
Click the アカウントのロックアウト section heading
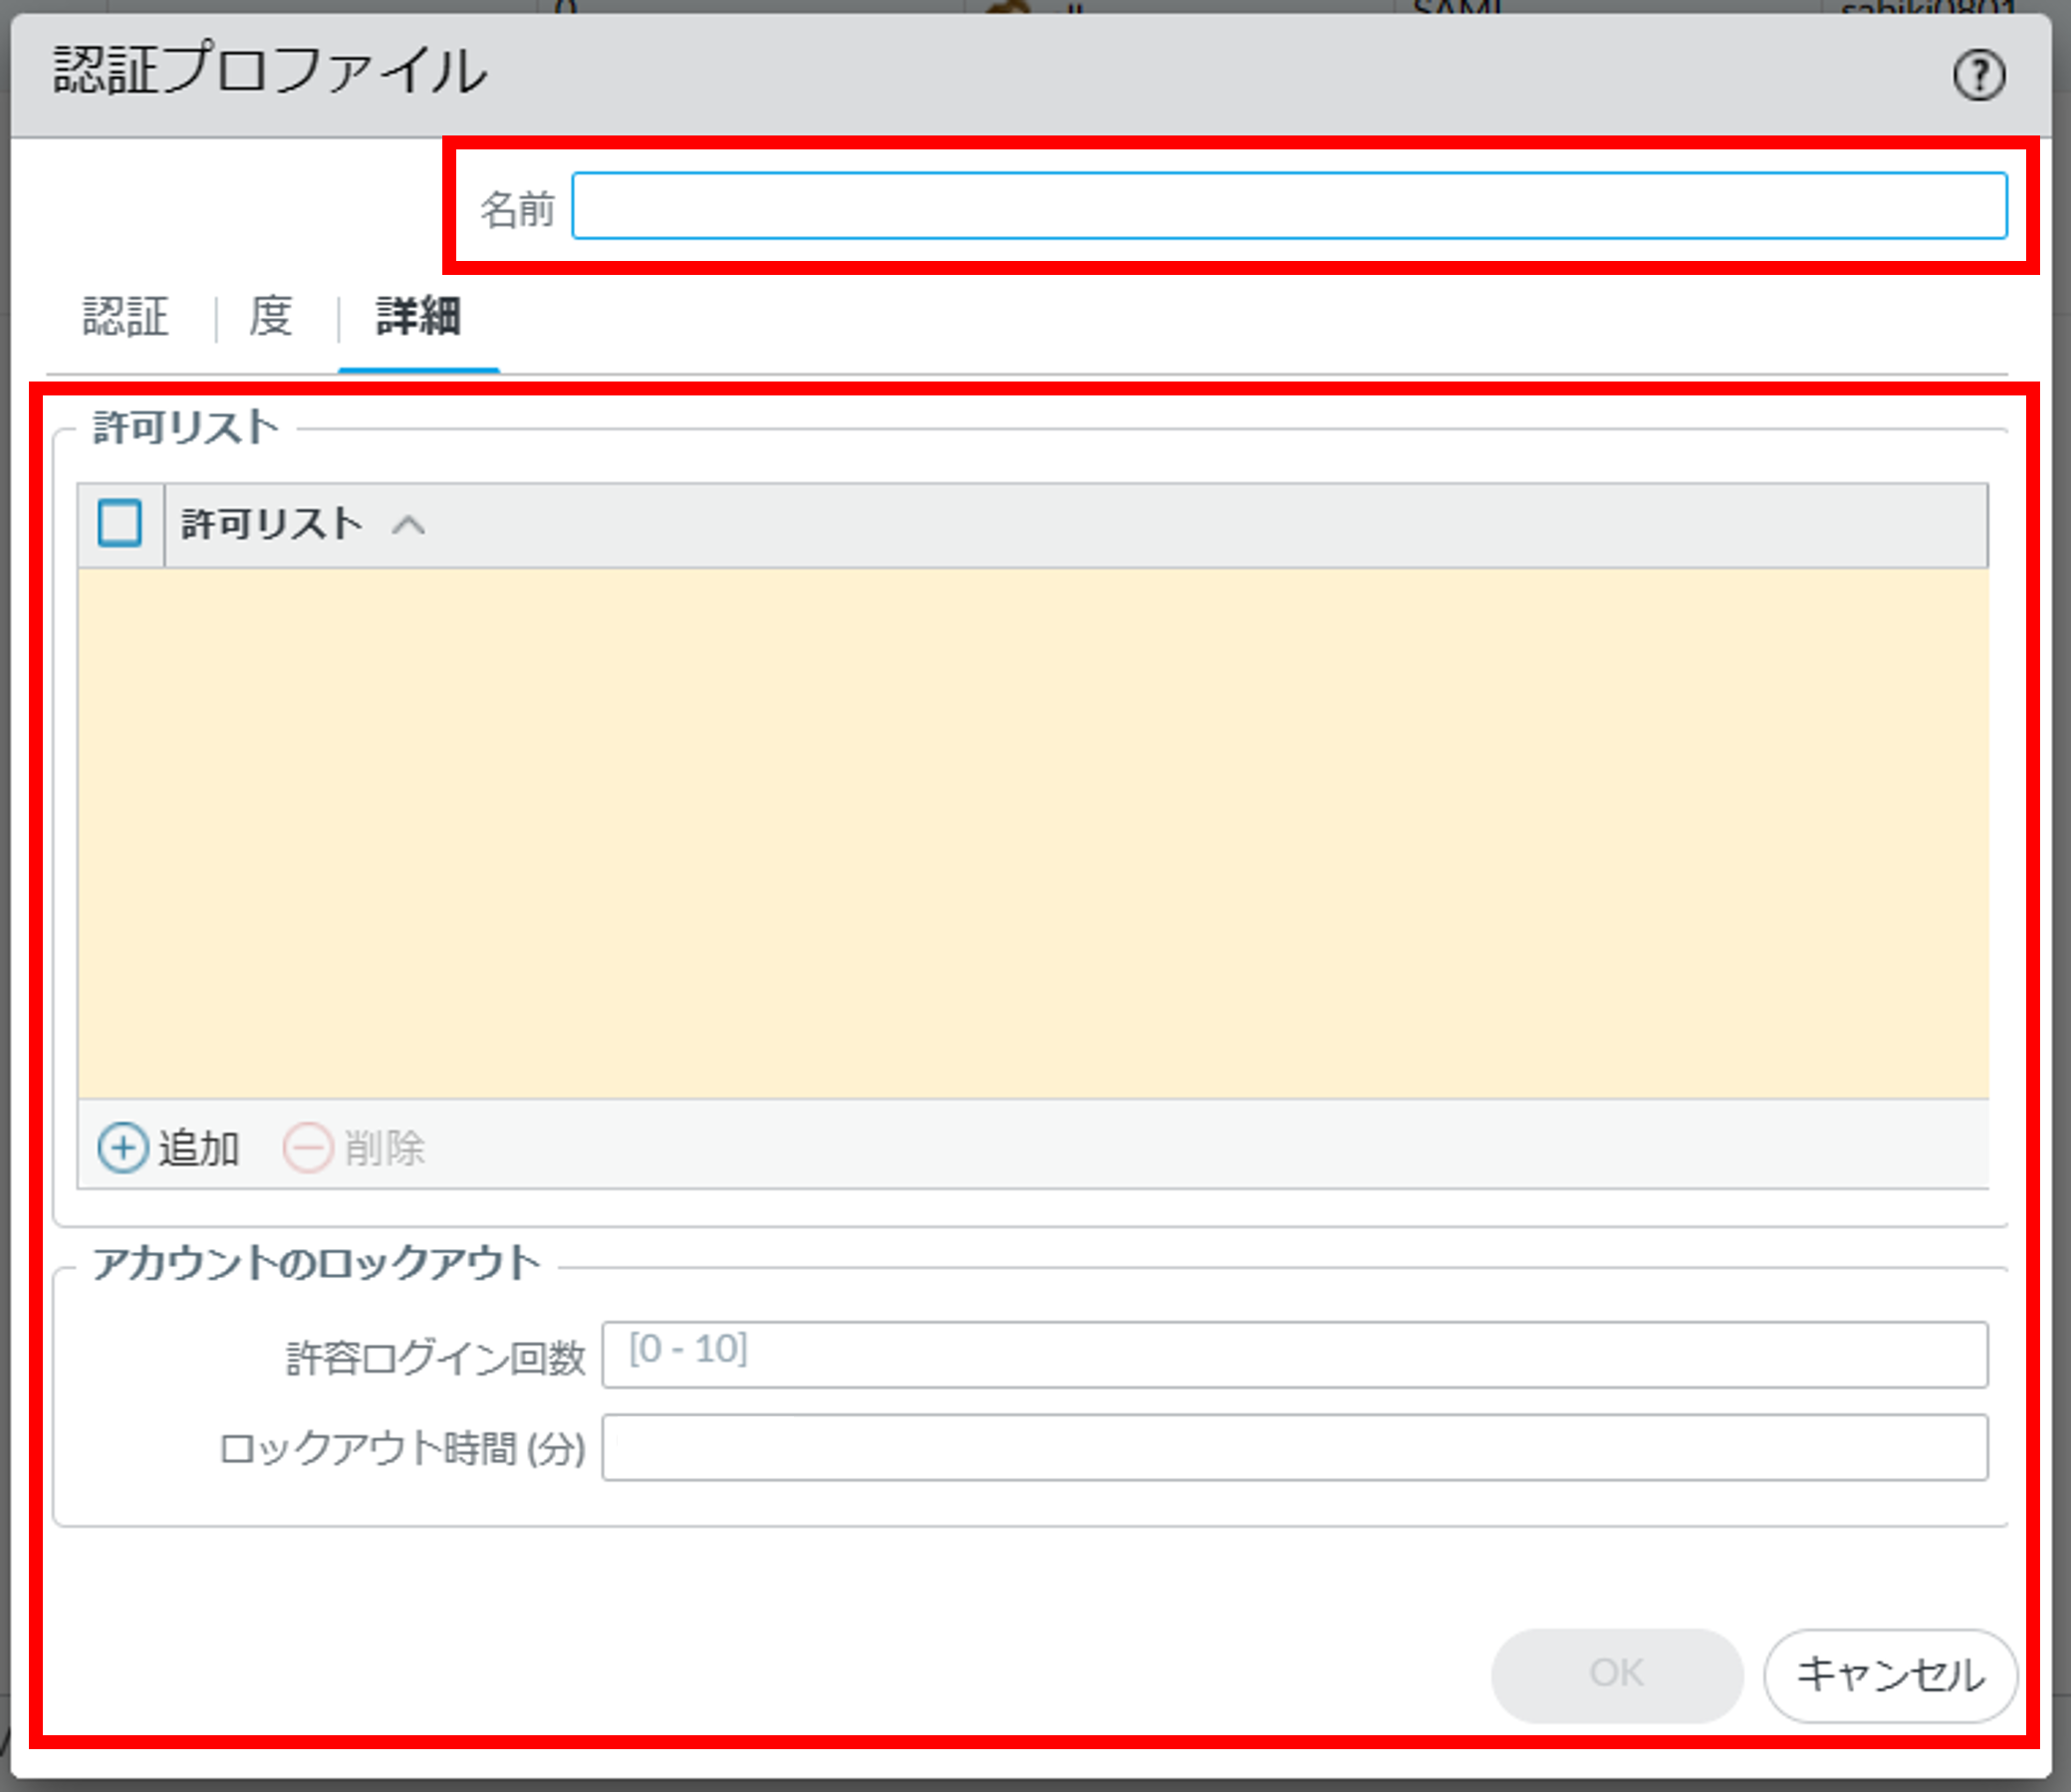pyautogui.click(x=316, y=1263)
